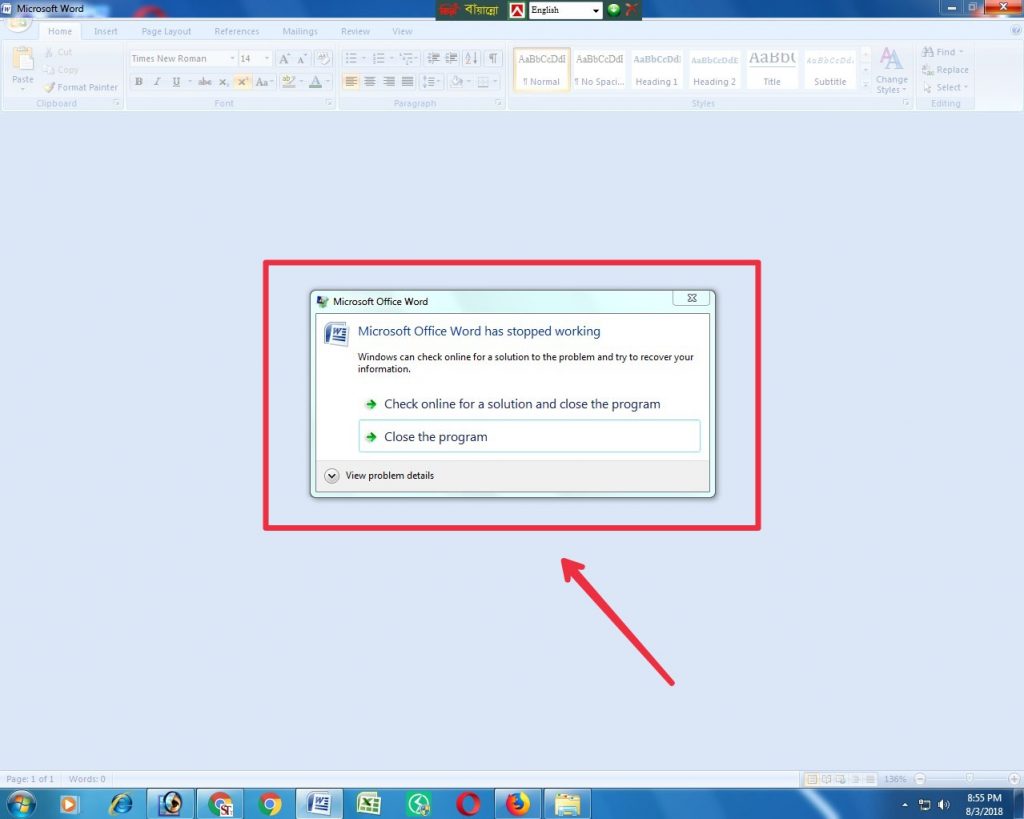Switch to the View tab
The width and height of the screenshot is (1024, 819).
tap(402, 31)
